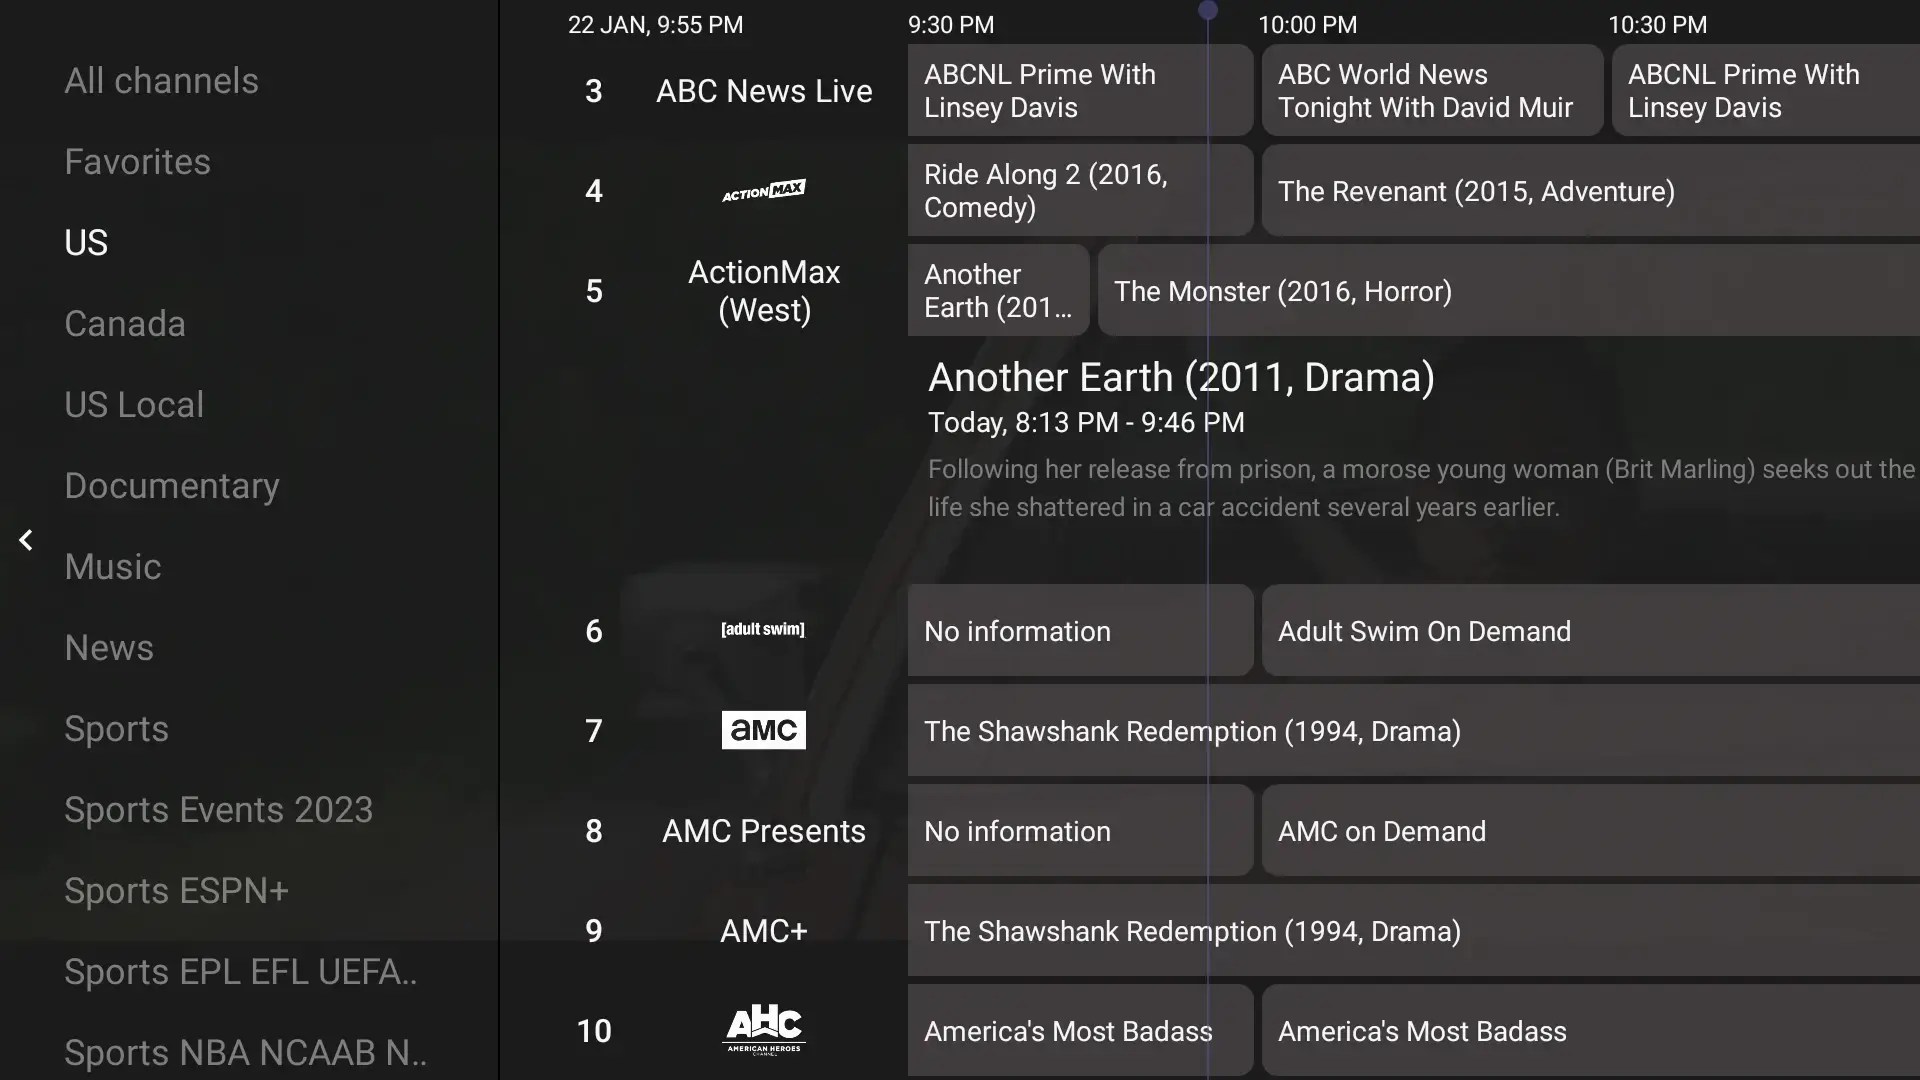
Task: Open the Sports NBA NCAAB category
Action: (245, 1052)
